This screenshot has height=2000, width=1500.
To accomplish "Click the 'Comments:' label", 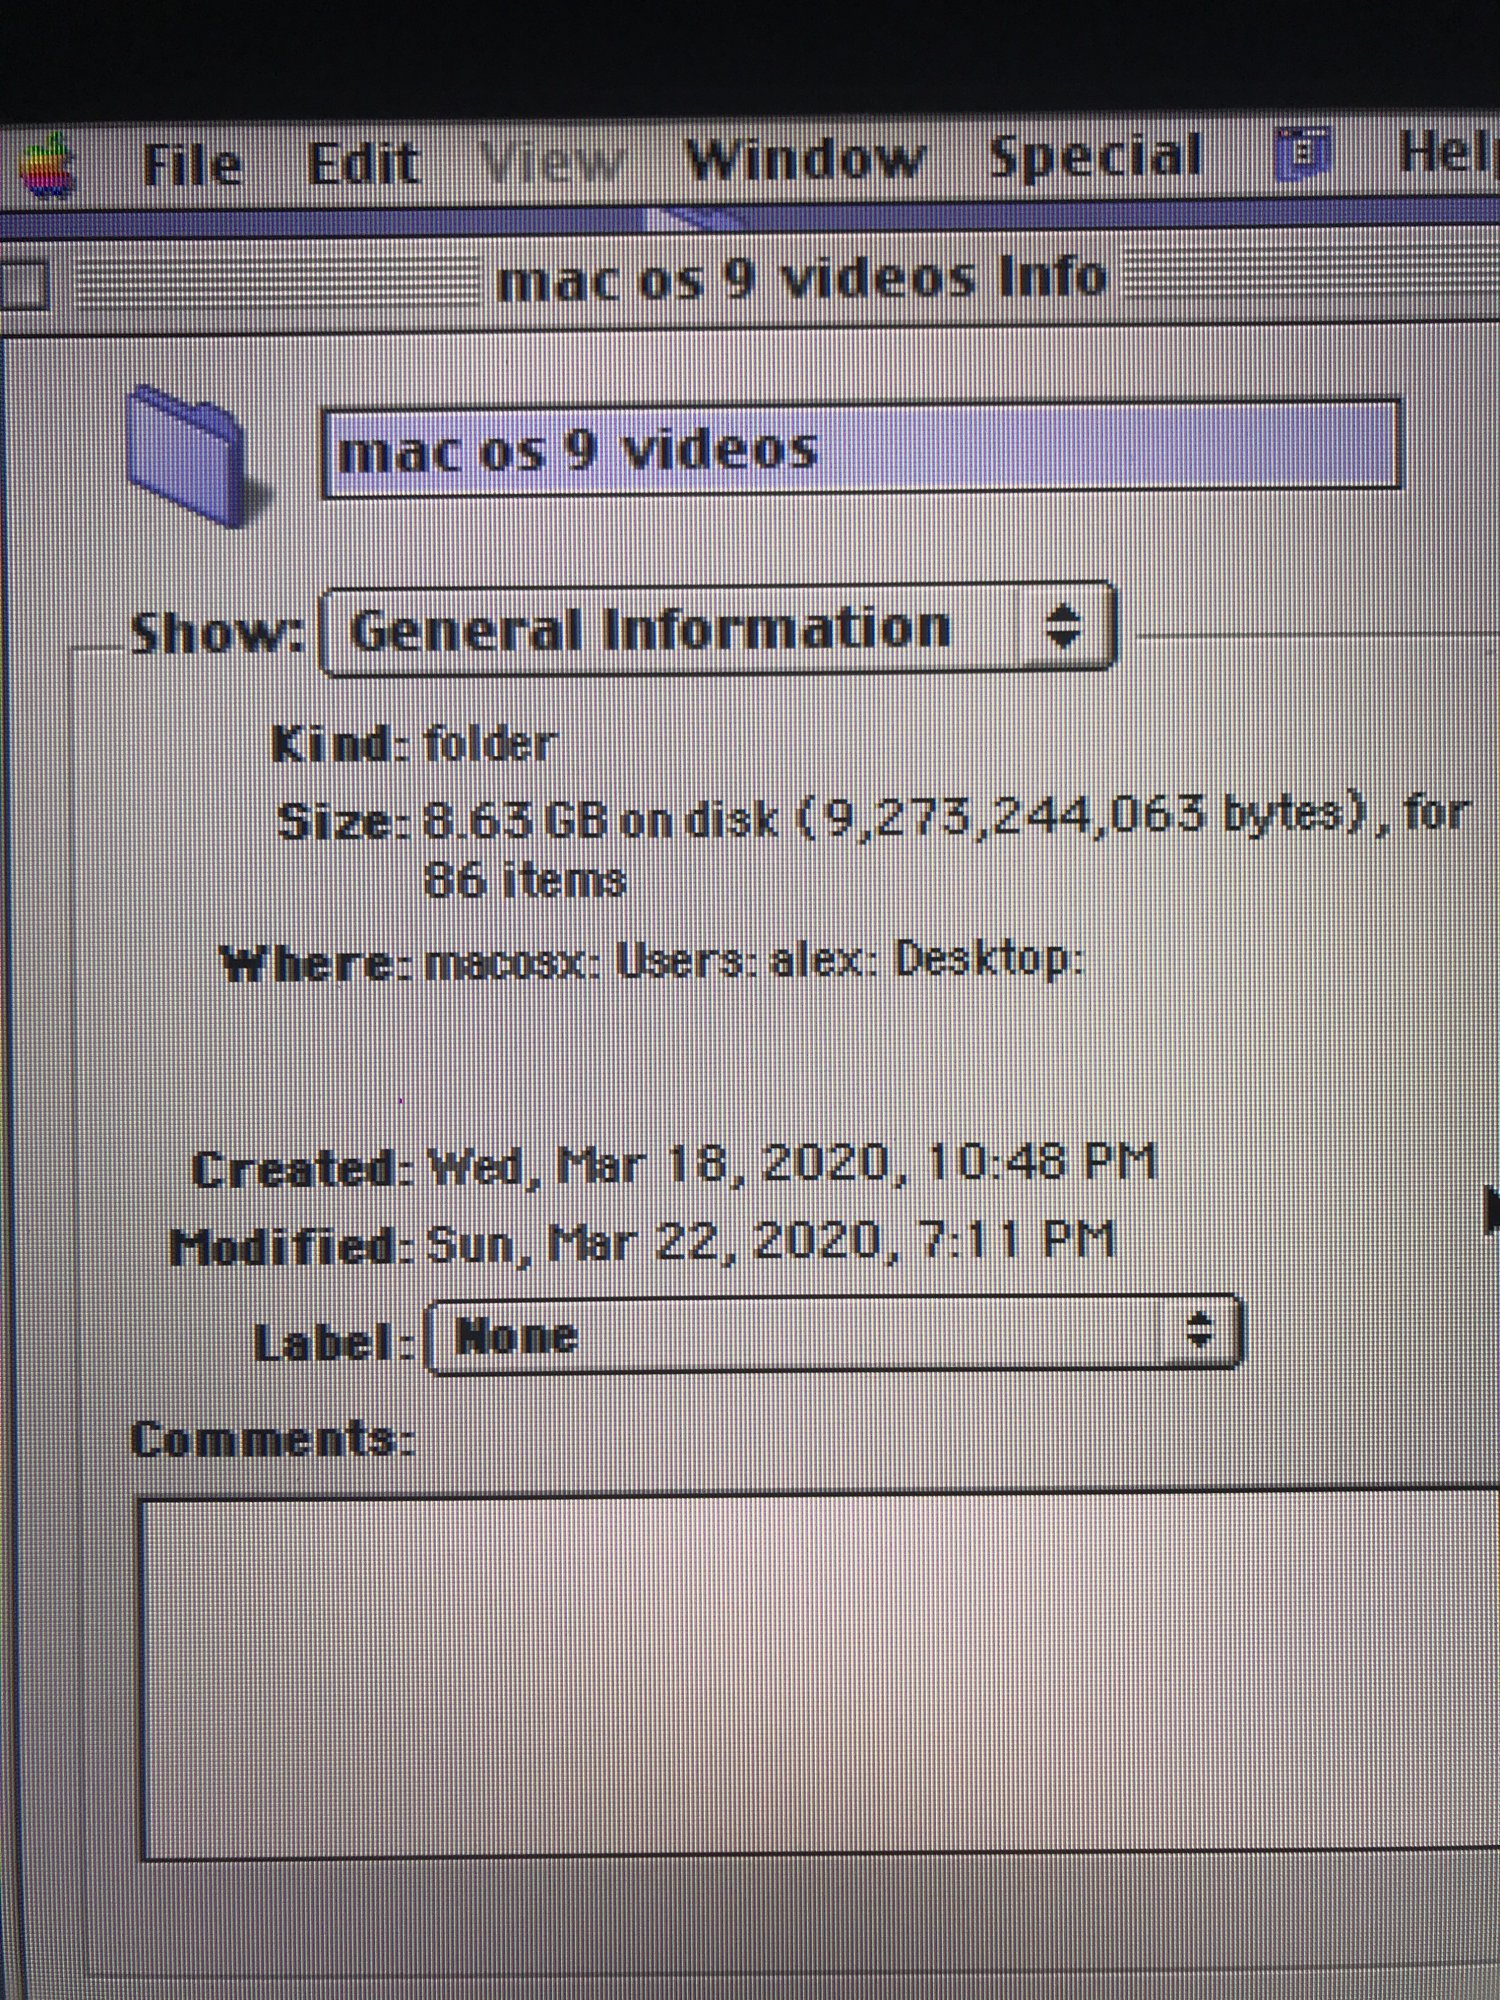I will pos(272,1439).
